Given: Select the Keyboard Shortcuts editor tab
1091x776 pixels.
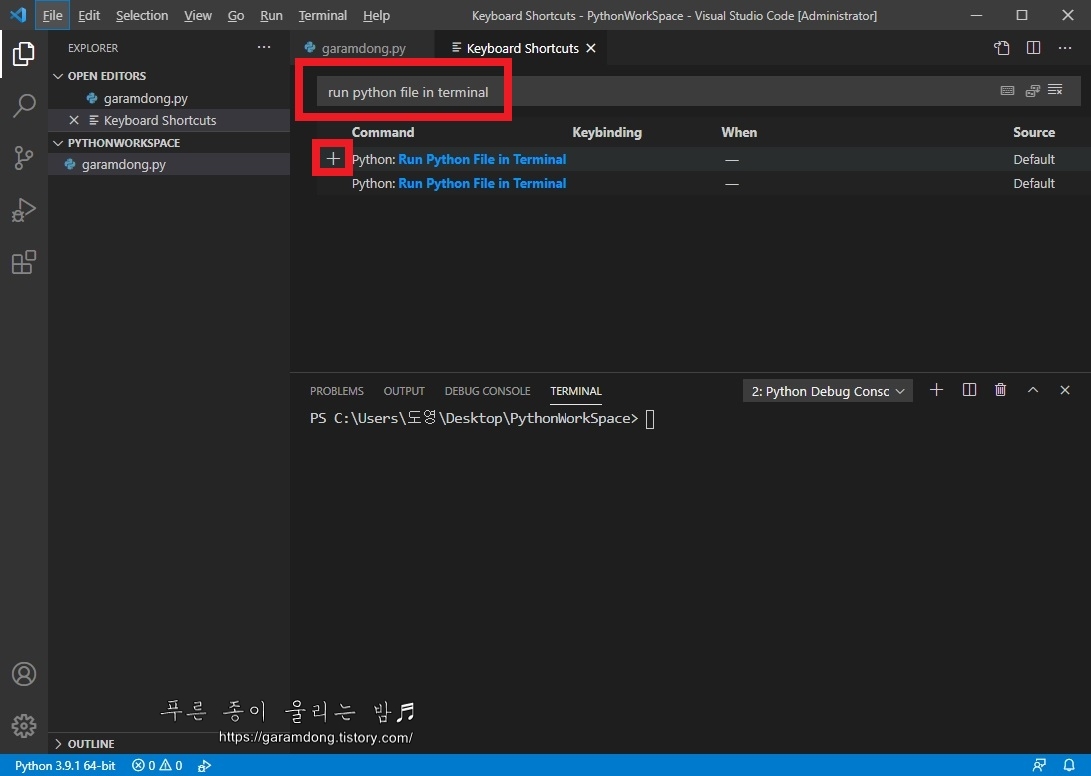Looking at the screenshot, I should tap(522, 48).
